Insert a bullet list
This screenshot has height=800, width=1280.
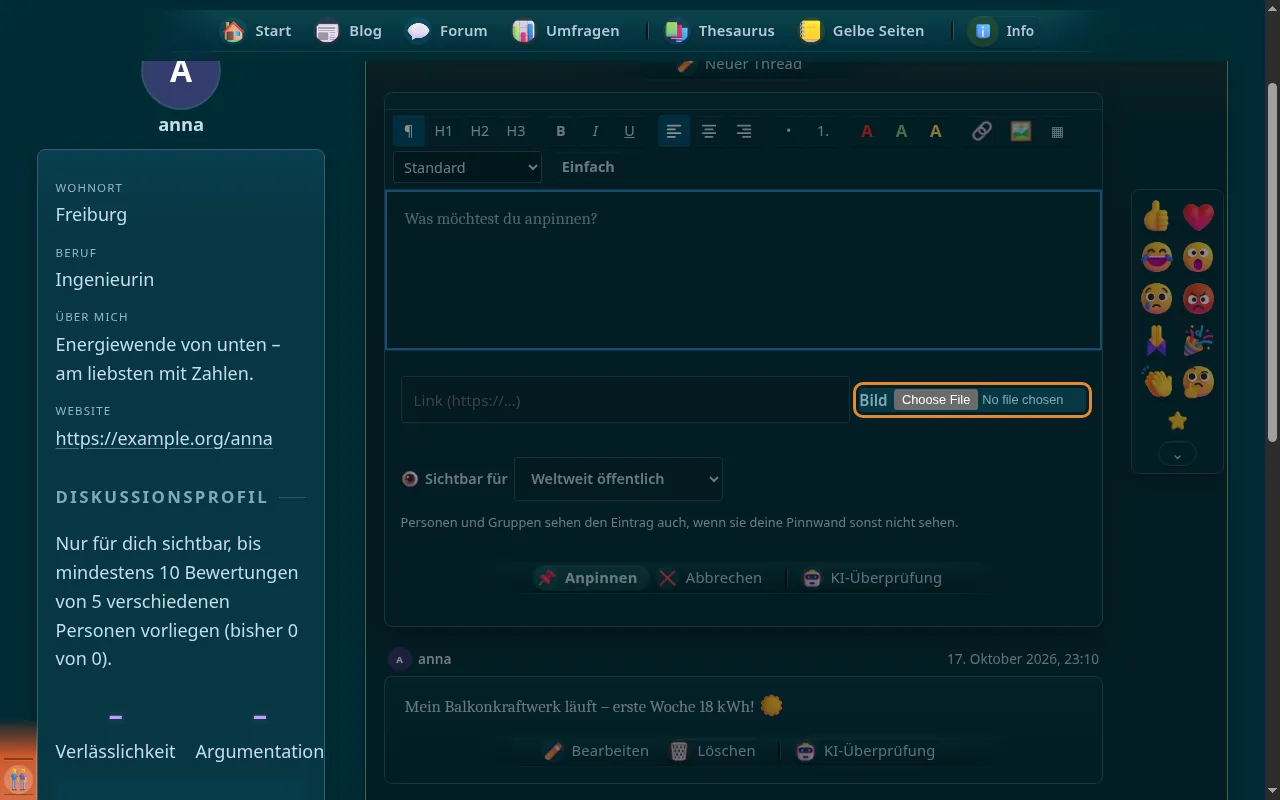coord(789,131)
